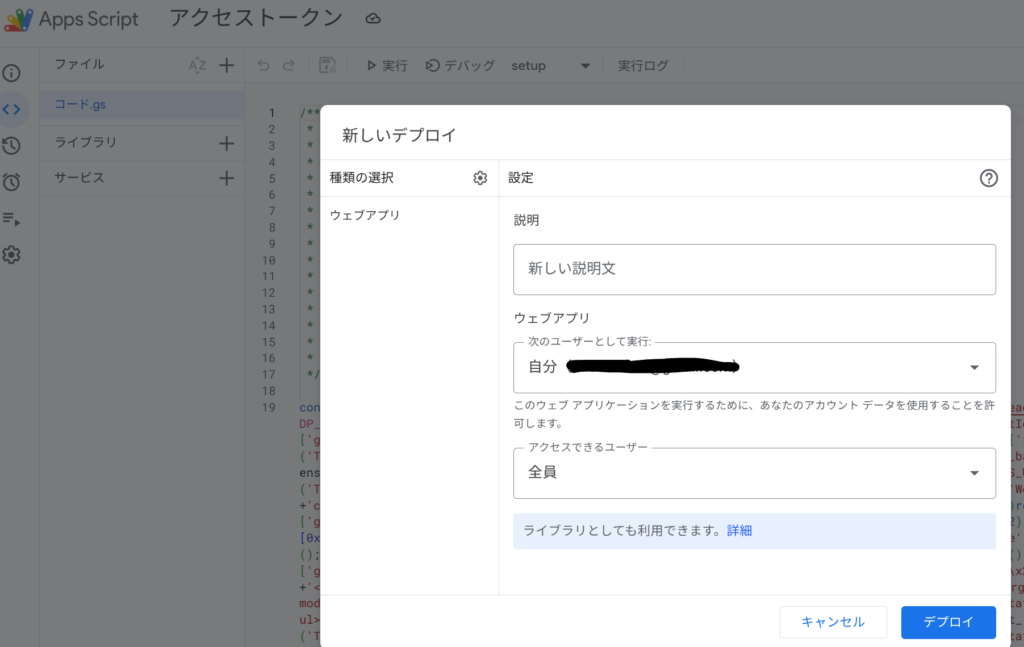Add a service with plus icon

pyautogui.click(x=226, y=178)
